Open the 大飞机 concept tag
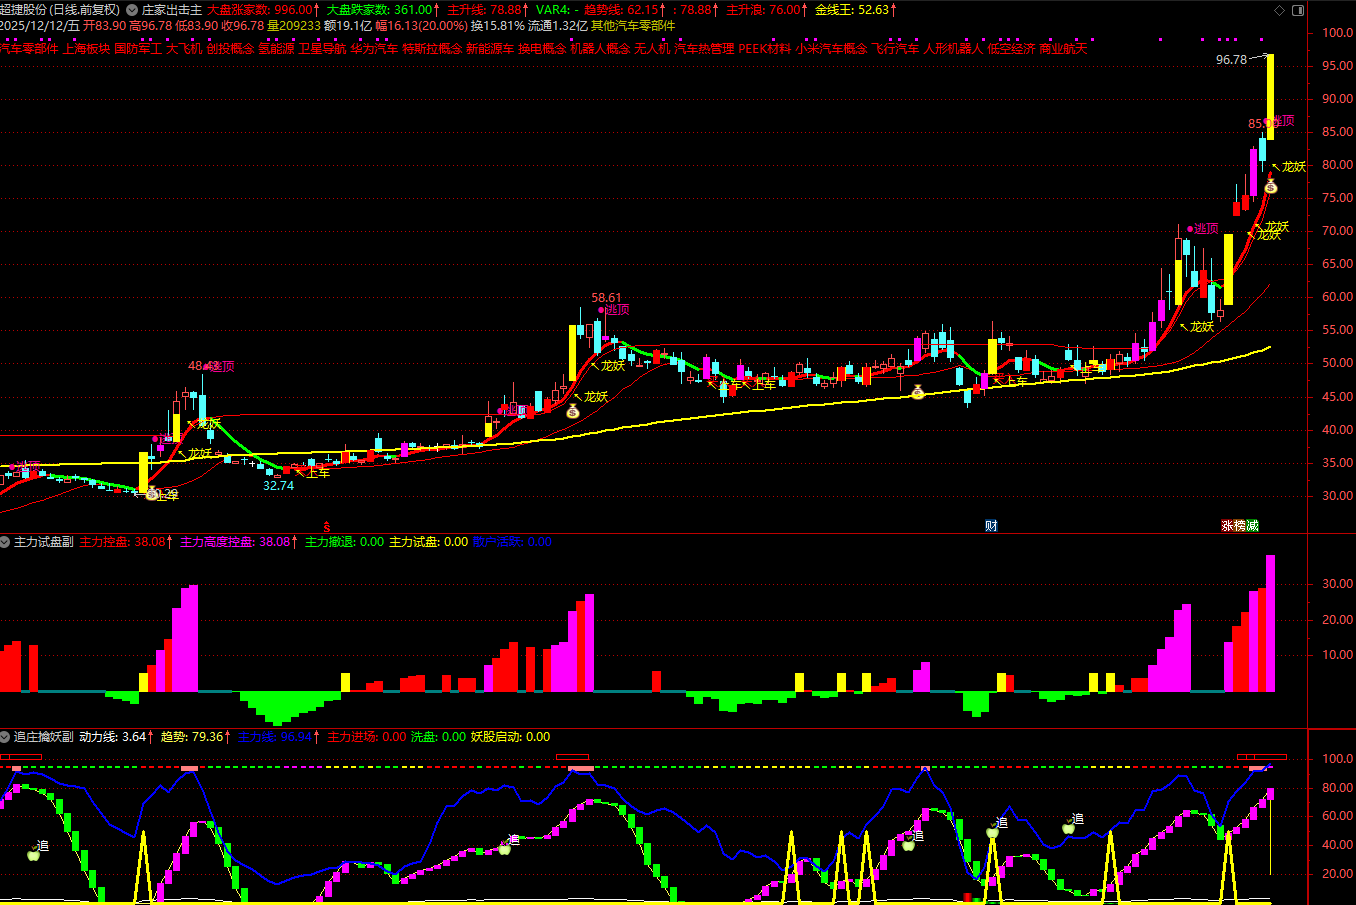The image size is (1356, 905). tap(184, 48)
